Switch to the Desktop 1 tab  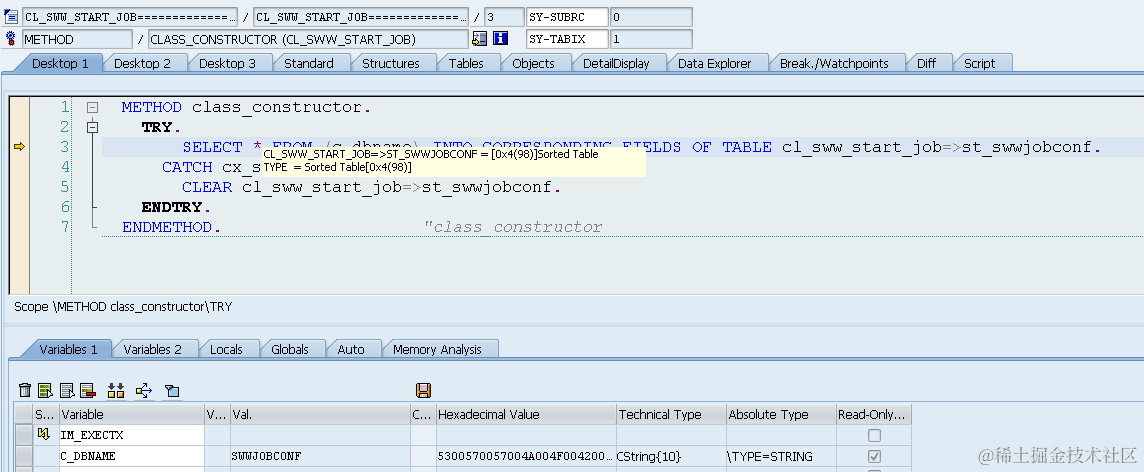coord(60,63)
